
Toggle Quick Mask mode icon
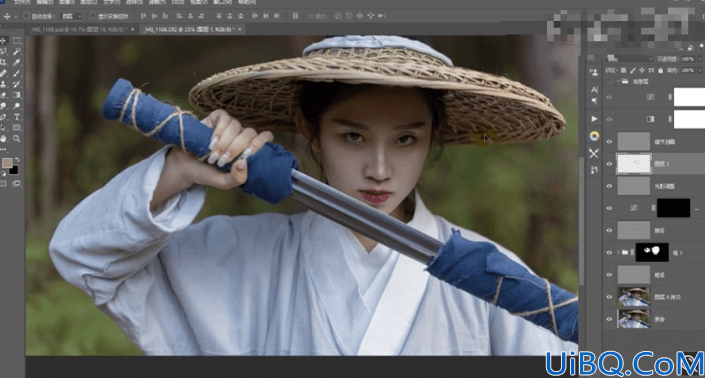coord(4,183)
